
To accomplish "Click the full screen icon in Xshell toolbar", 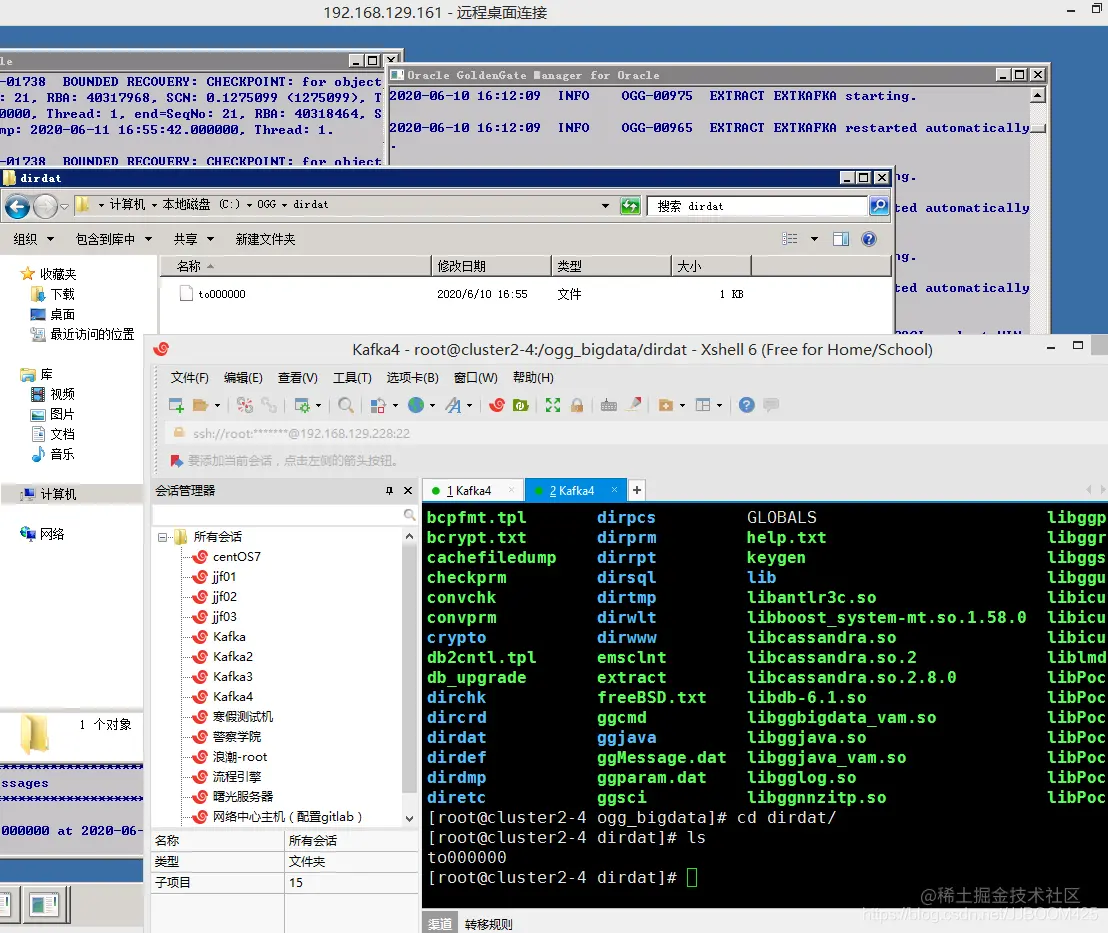I will 553,405.
